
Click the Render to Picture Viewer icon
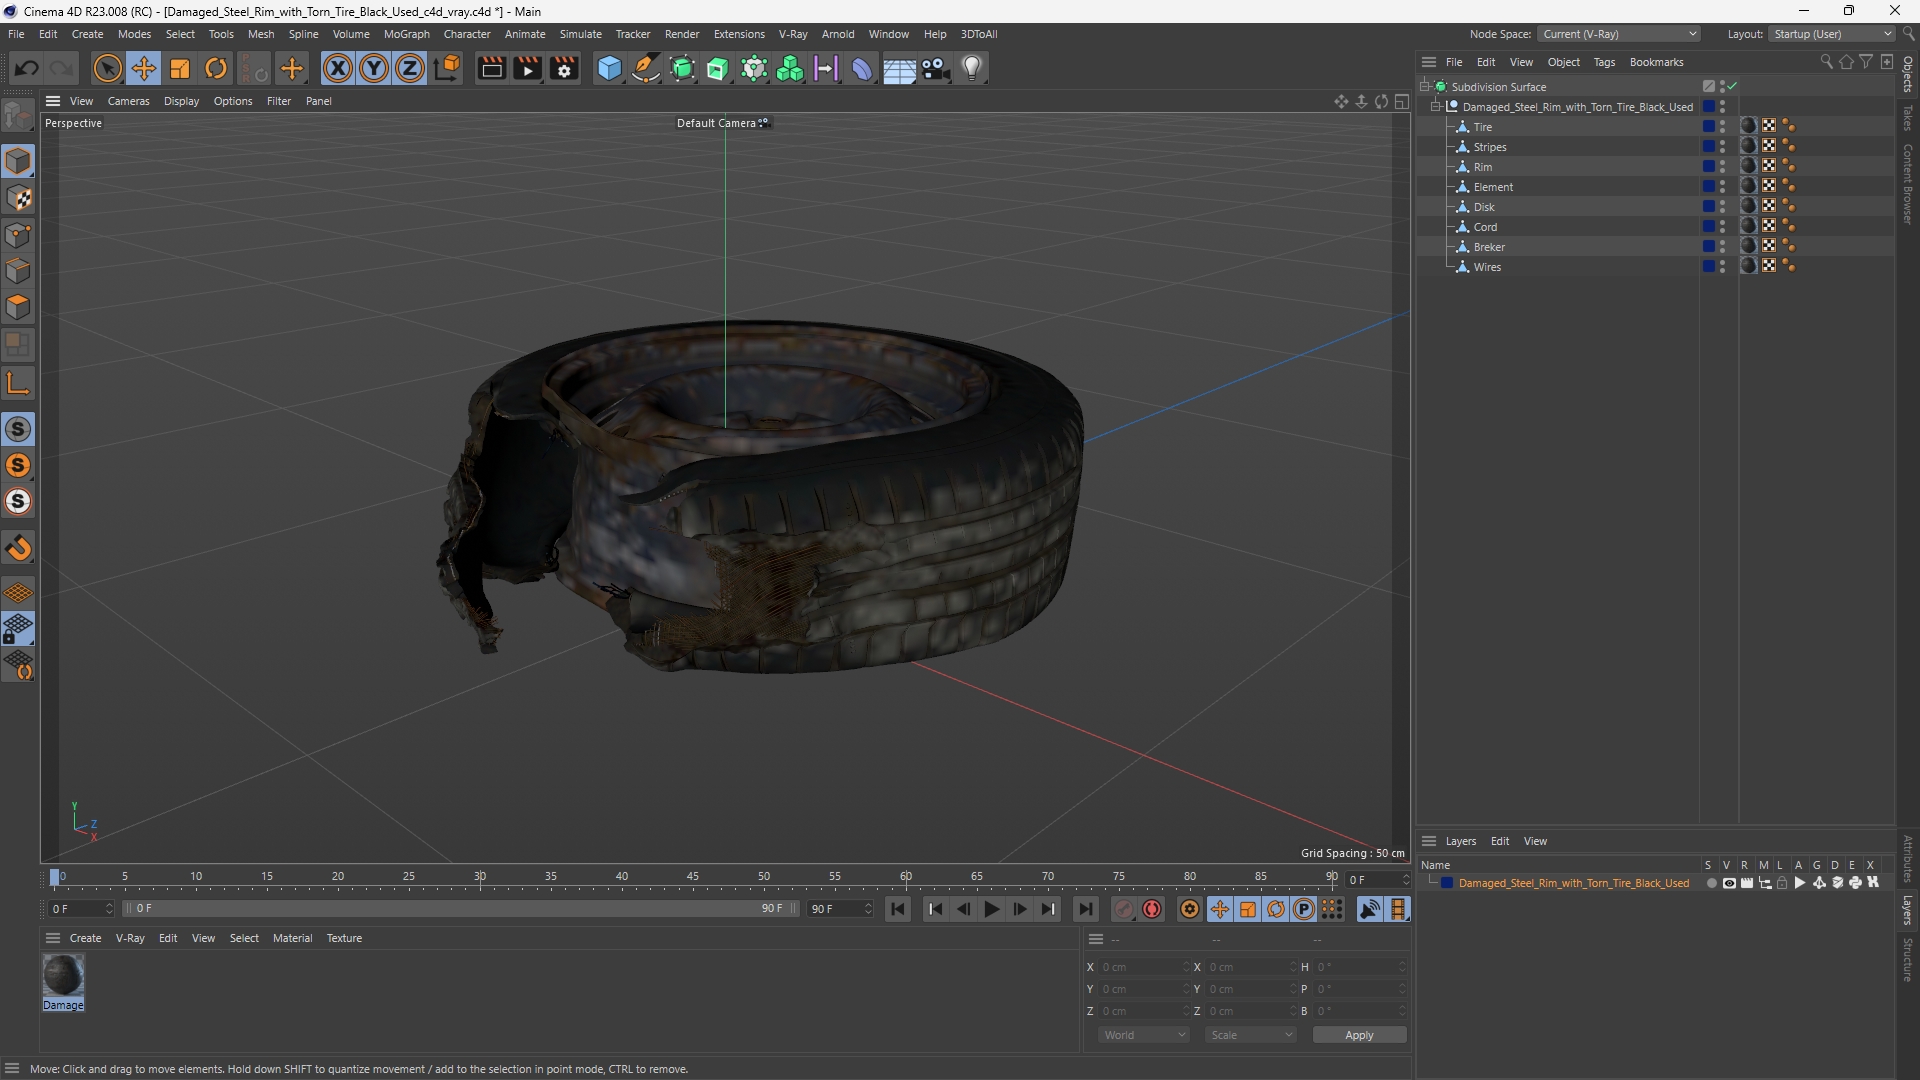click(527, 68)
